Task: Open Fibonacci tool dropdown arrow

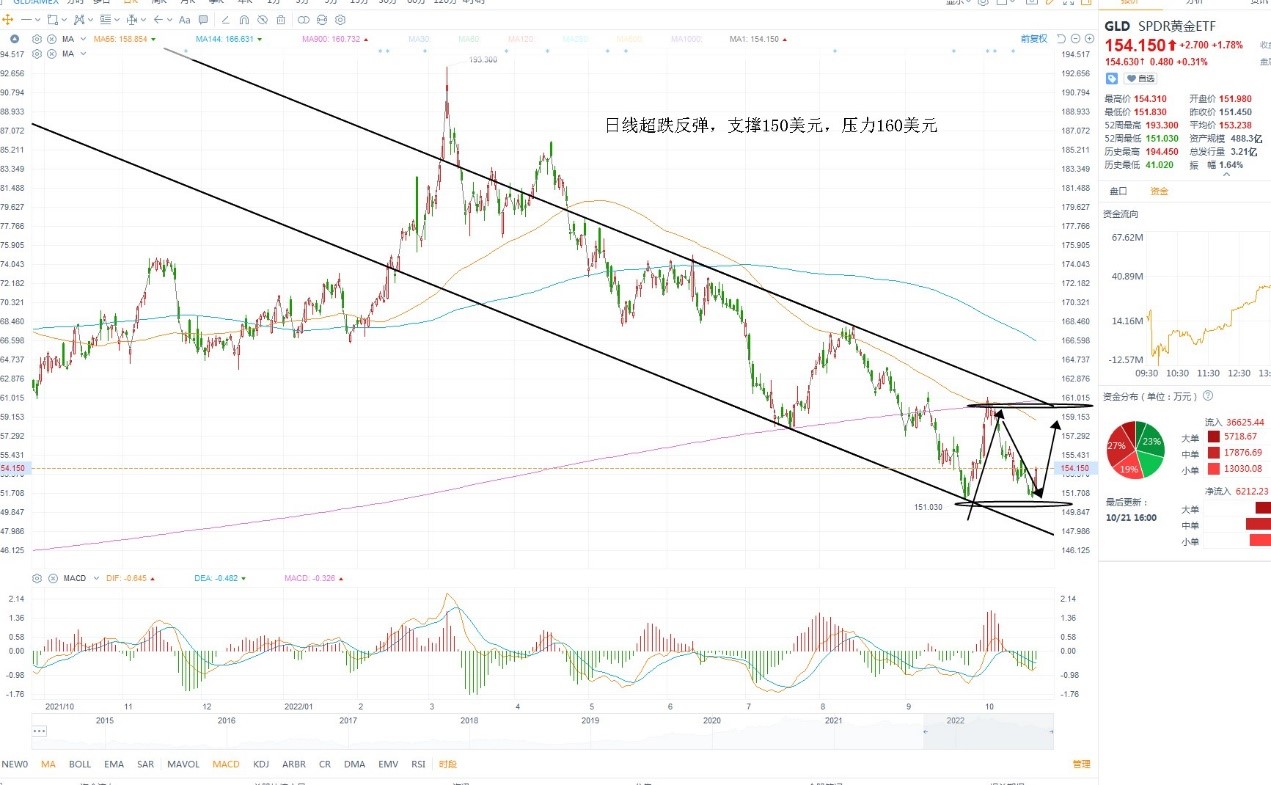Action: pyautogui.click(x=117, y=20)
